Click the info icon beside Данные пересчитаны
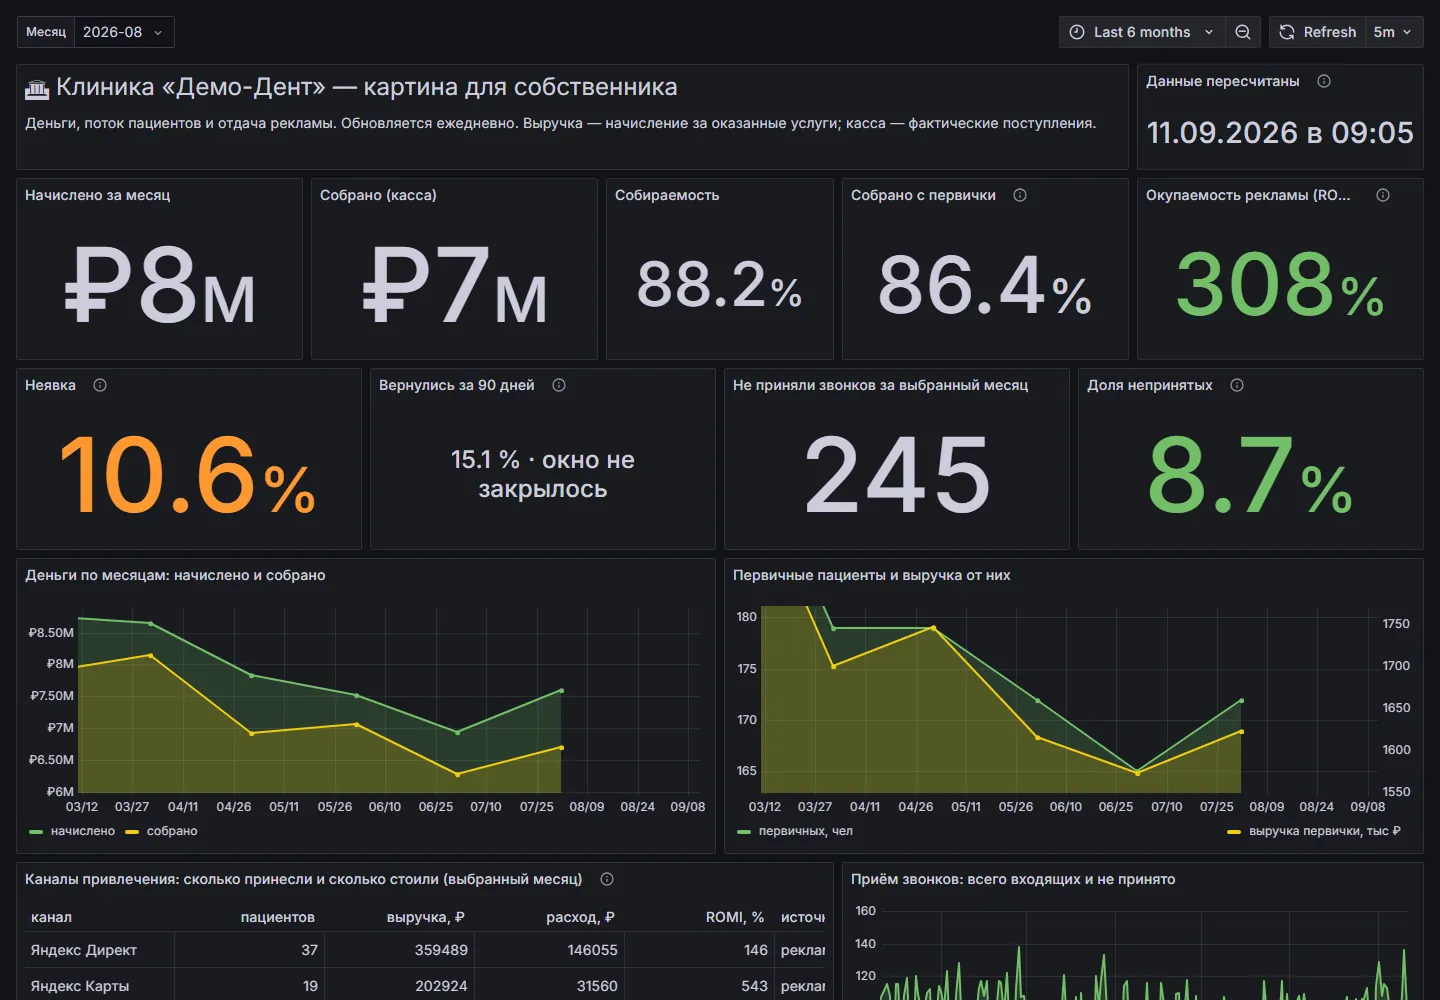The width and height of the screenshot is (1440, 1000). (1324, 81)
